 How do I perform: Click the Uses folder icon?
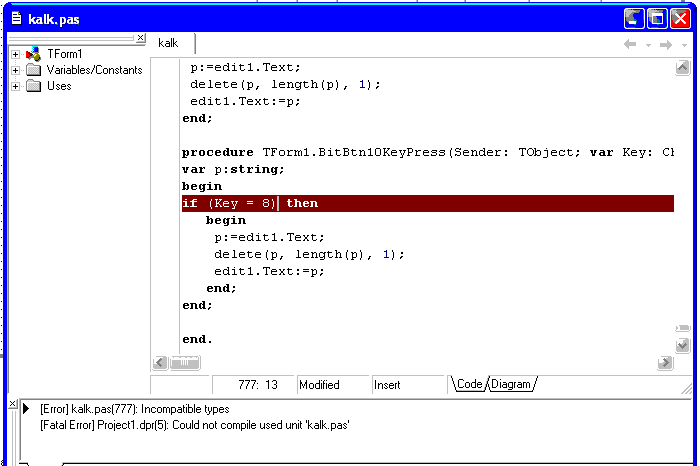click(x=33, y=86)
